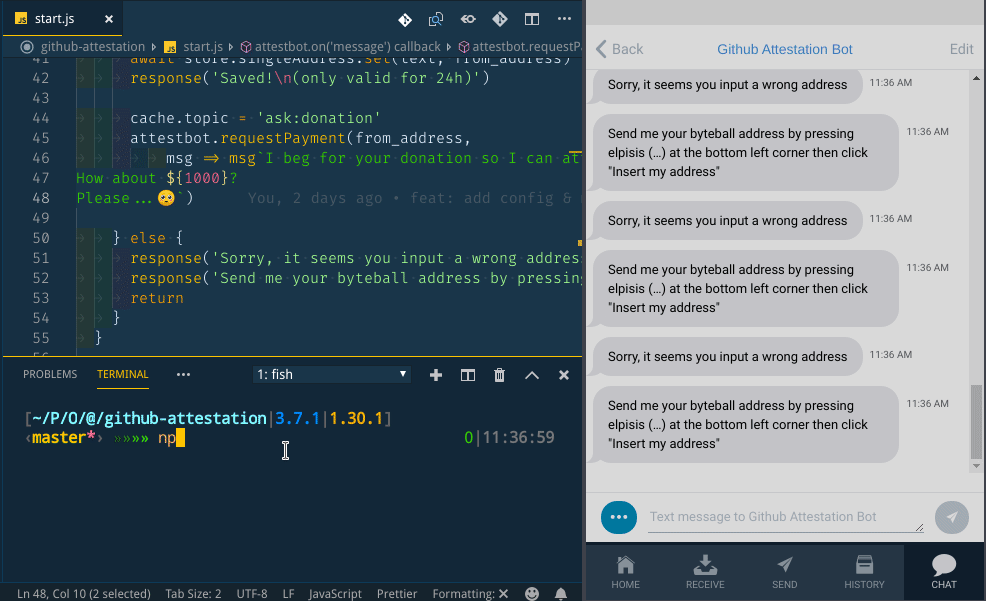The height and width of the screenshot is (601, 986).
Task: Click the Prettier status bar item
Action: (397, 593)
